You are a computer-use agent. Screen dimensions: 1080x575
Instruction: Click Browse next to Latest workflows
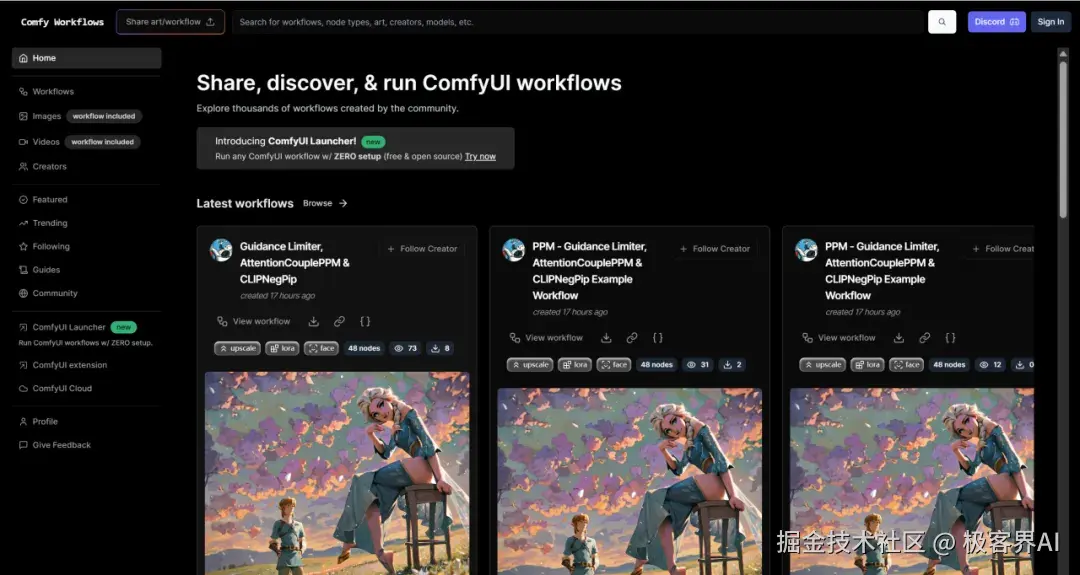point(318,203)
